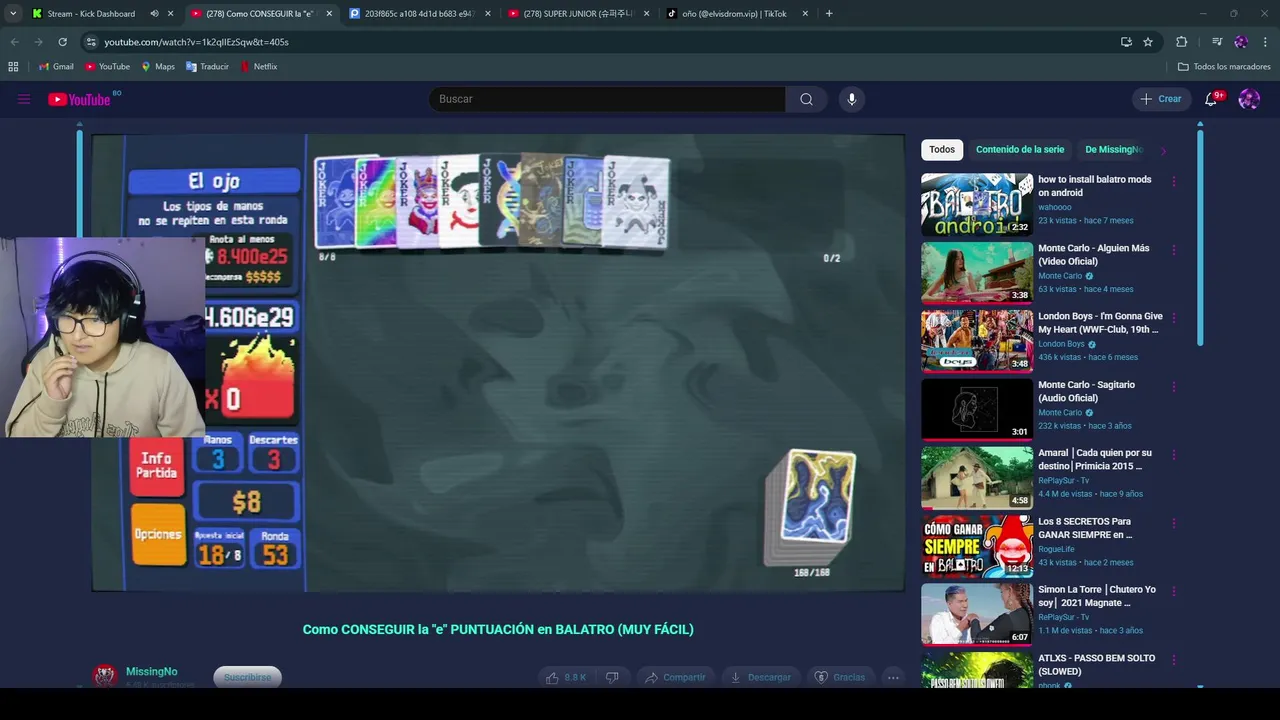Screen dimensions: 1280x720
Task: Open the YouTube notifications bell
Action: coord(1211,99)
